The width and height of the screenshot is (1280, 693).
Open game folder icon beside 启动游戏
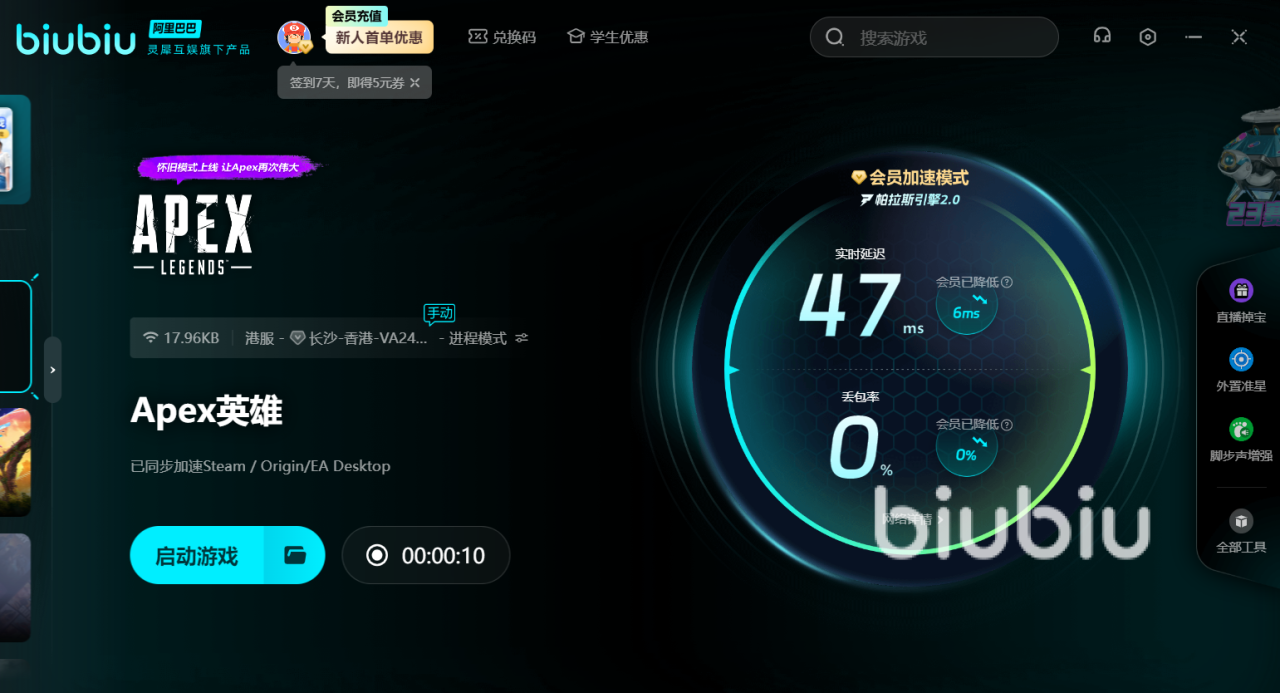tap(295, 555)
